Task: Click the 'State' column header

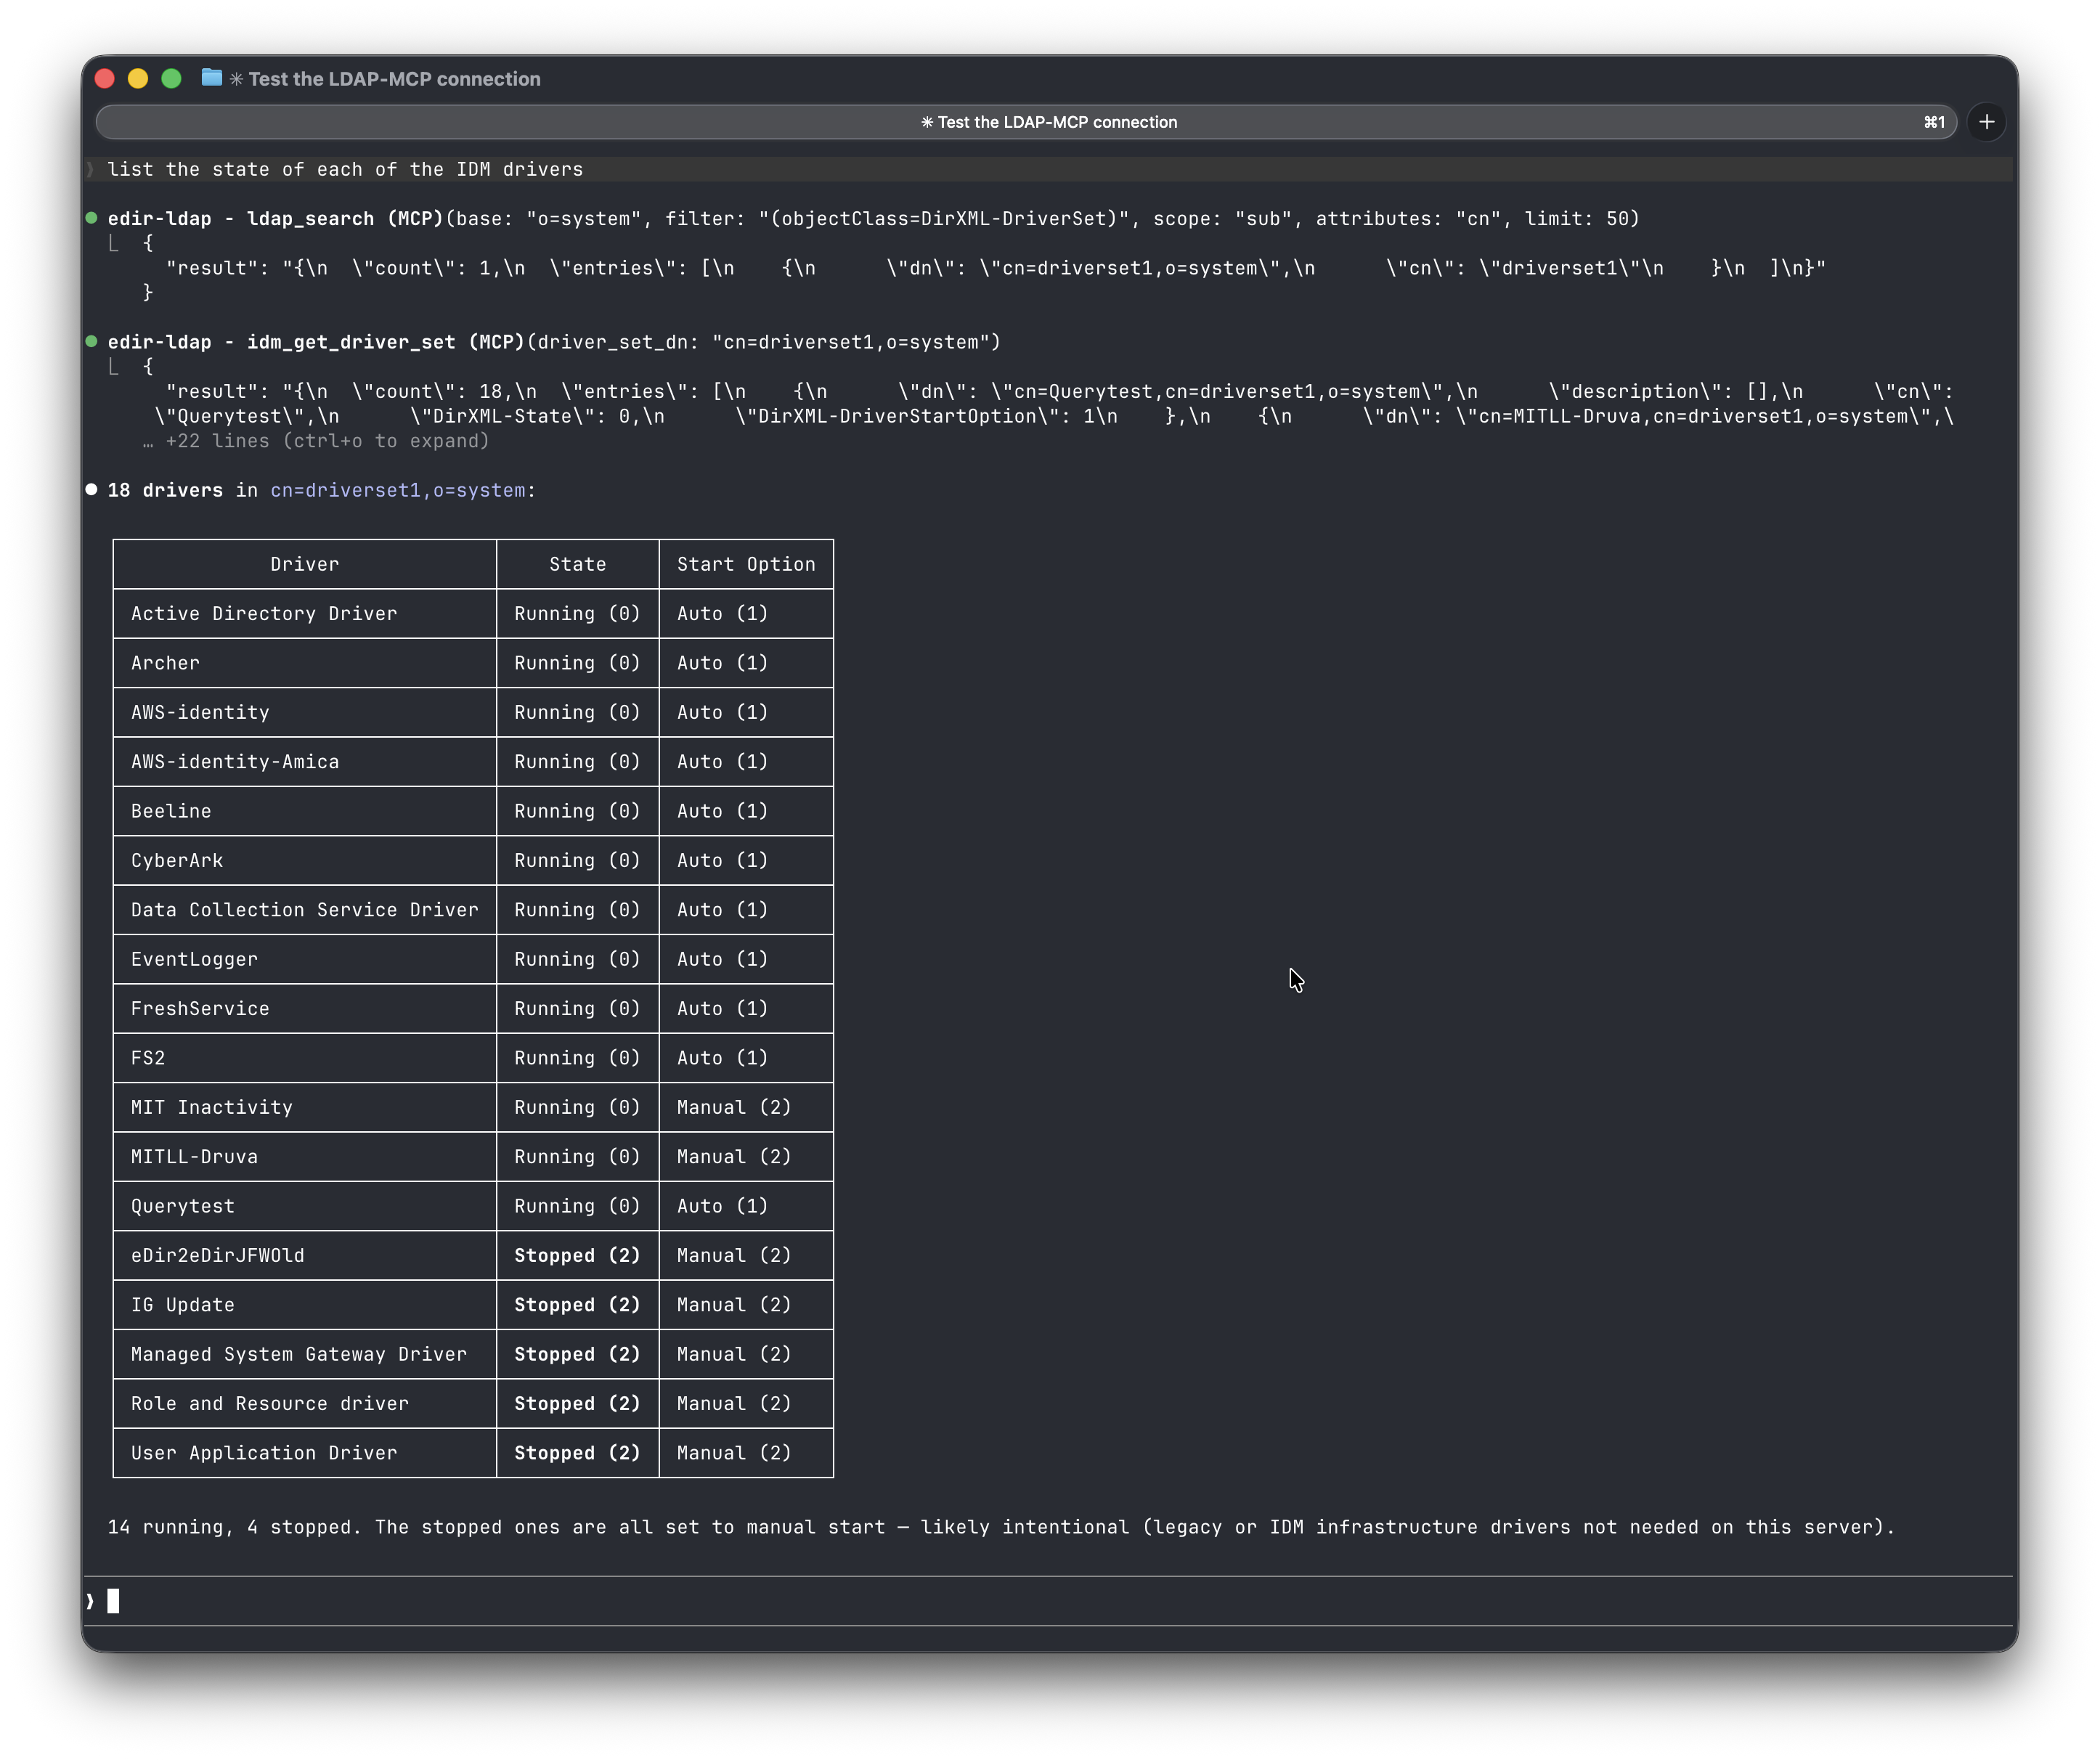Action: point(578,564)
